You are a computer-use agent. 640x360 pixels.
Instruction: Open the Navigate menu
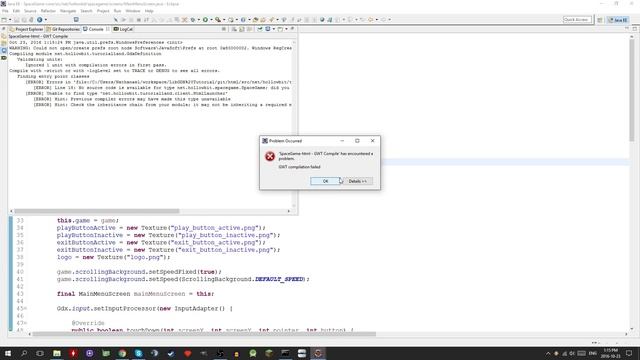tap(68, 11)
